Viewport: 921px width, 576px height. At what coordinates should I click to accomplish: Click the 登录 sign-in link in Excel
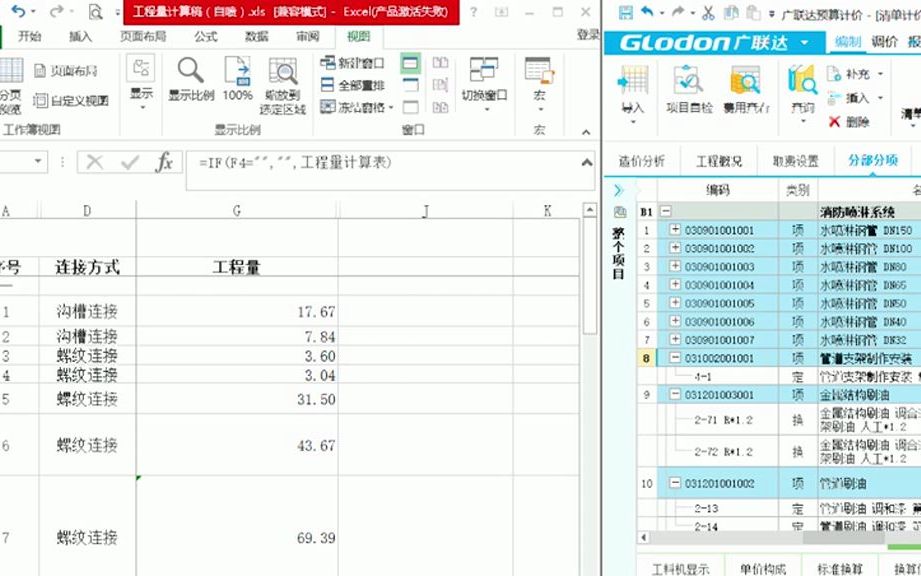pyautogui.click(x=588, y=35)
